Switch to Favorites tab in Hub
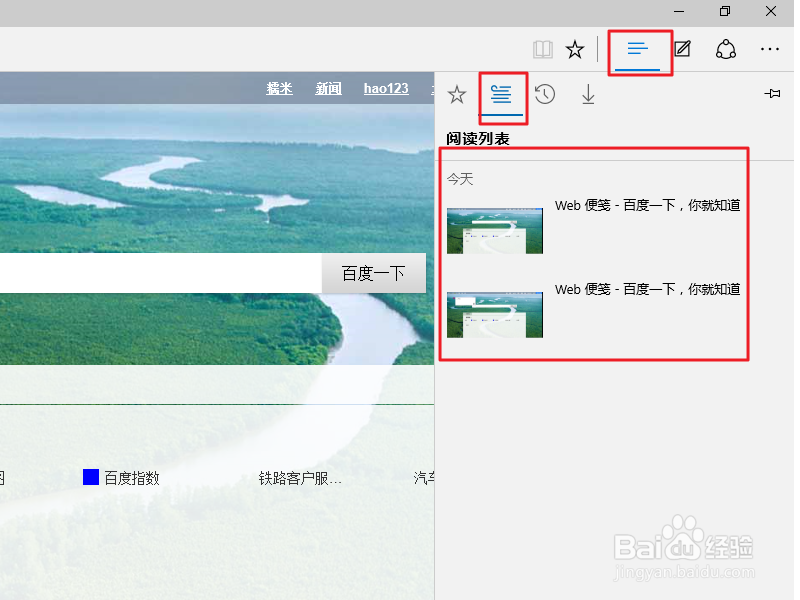 click(457, 94)
